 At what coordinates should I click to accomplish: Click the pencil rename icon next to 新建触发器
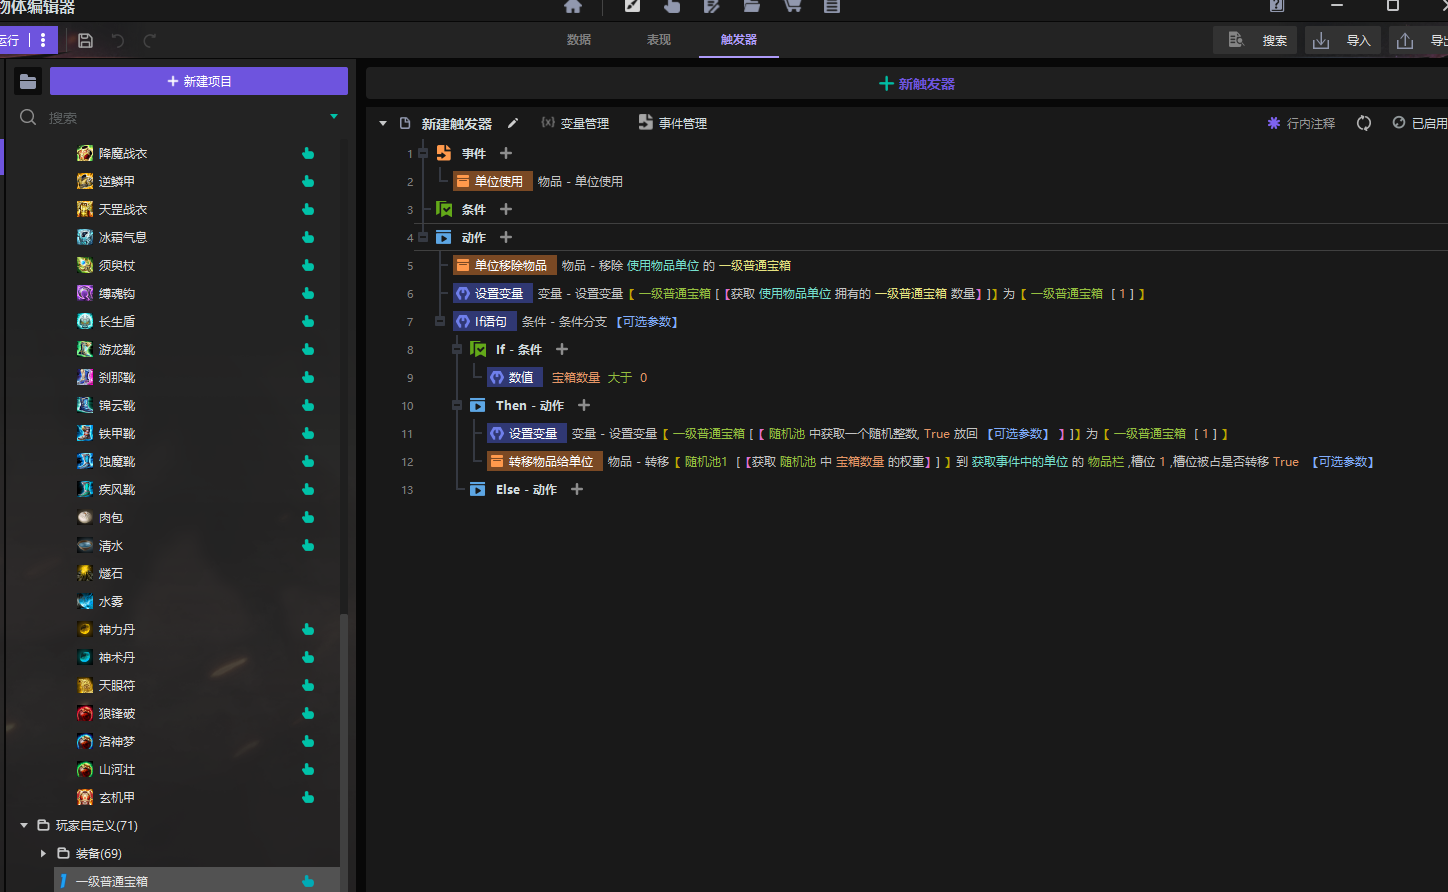point(513,123)
